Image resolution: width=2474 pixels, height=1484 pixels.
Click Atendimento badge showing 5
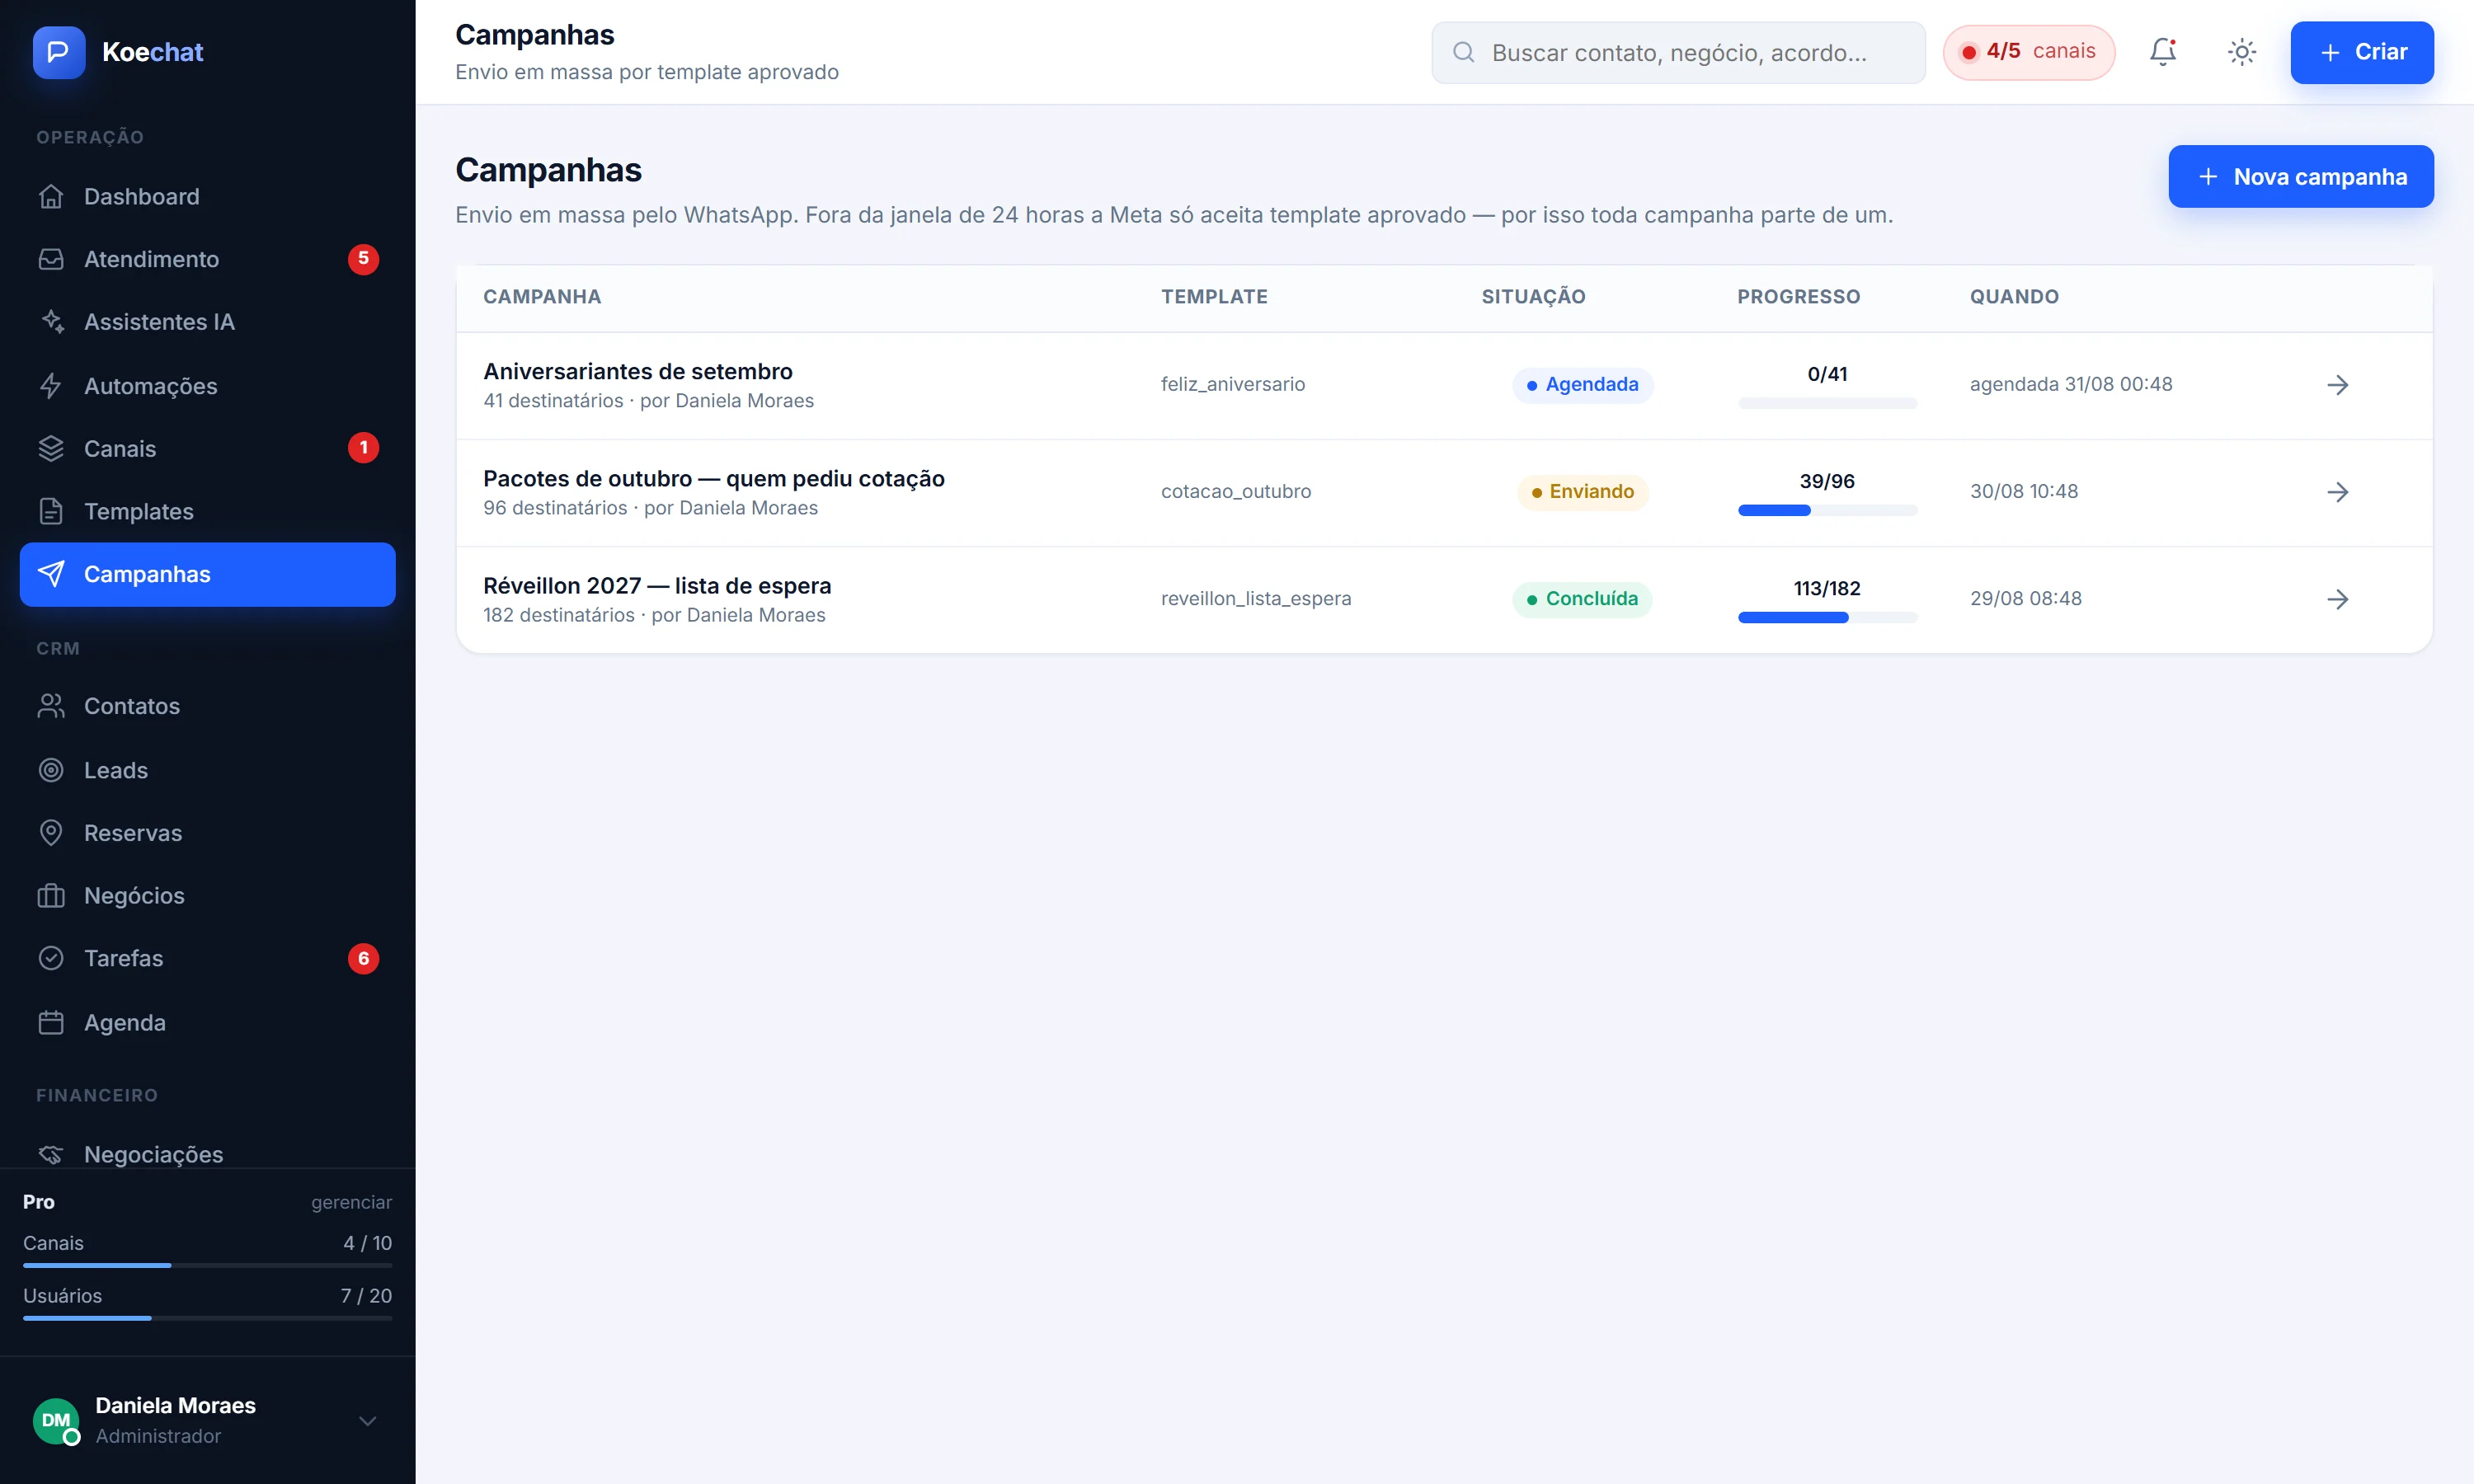pyautogui.click(x=363, y=259)
